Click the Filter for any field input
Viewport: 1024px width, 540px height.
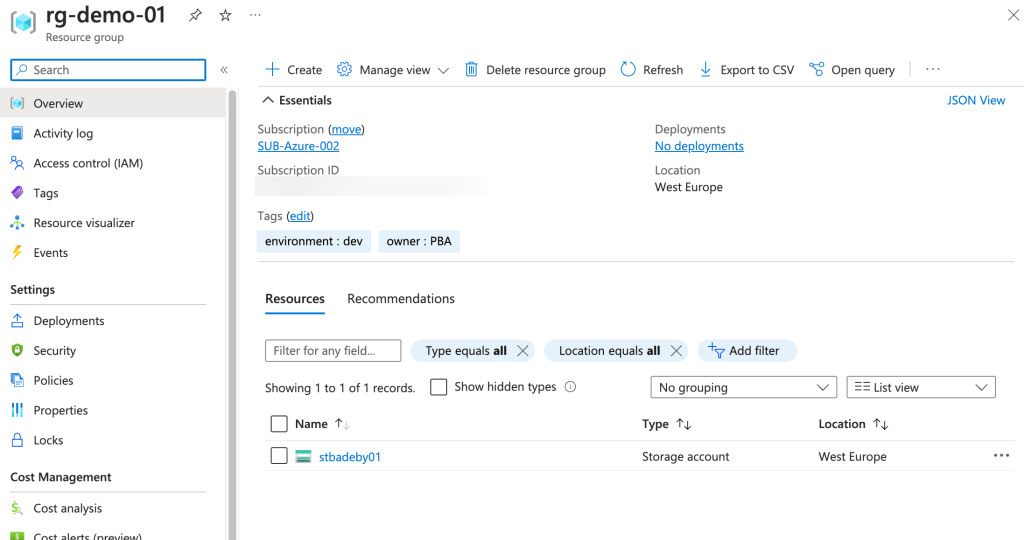333,350
